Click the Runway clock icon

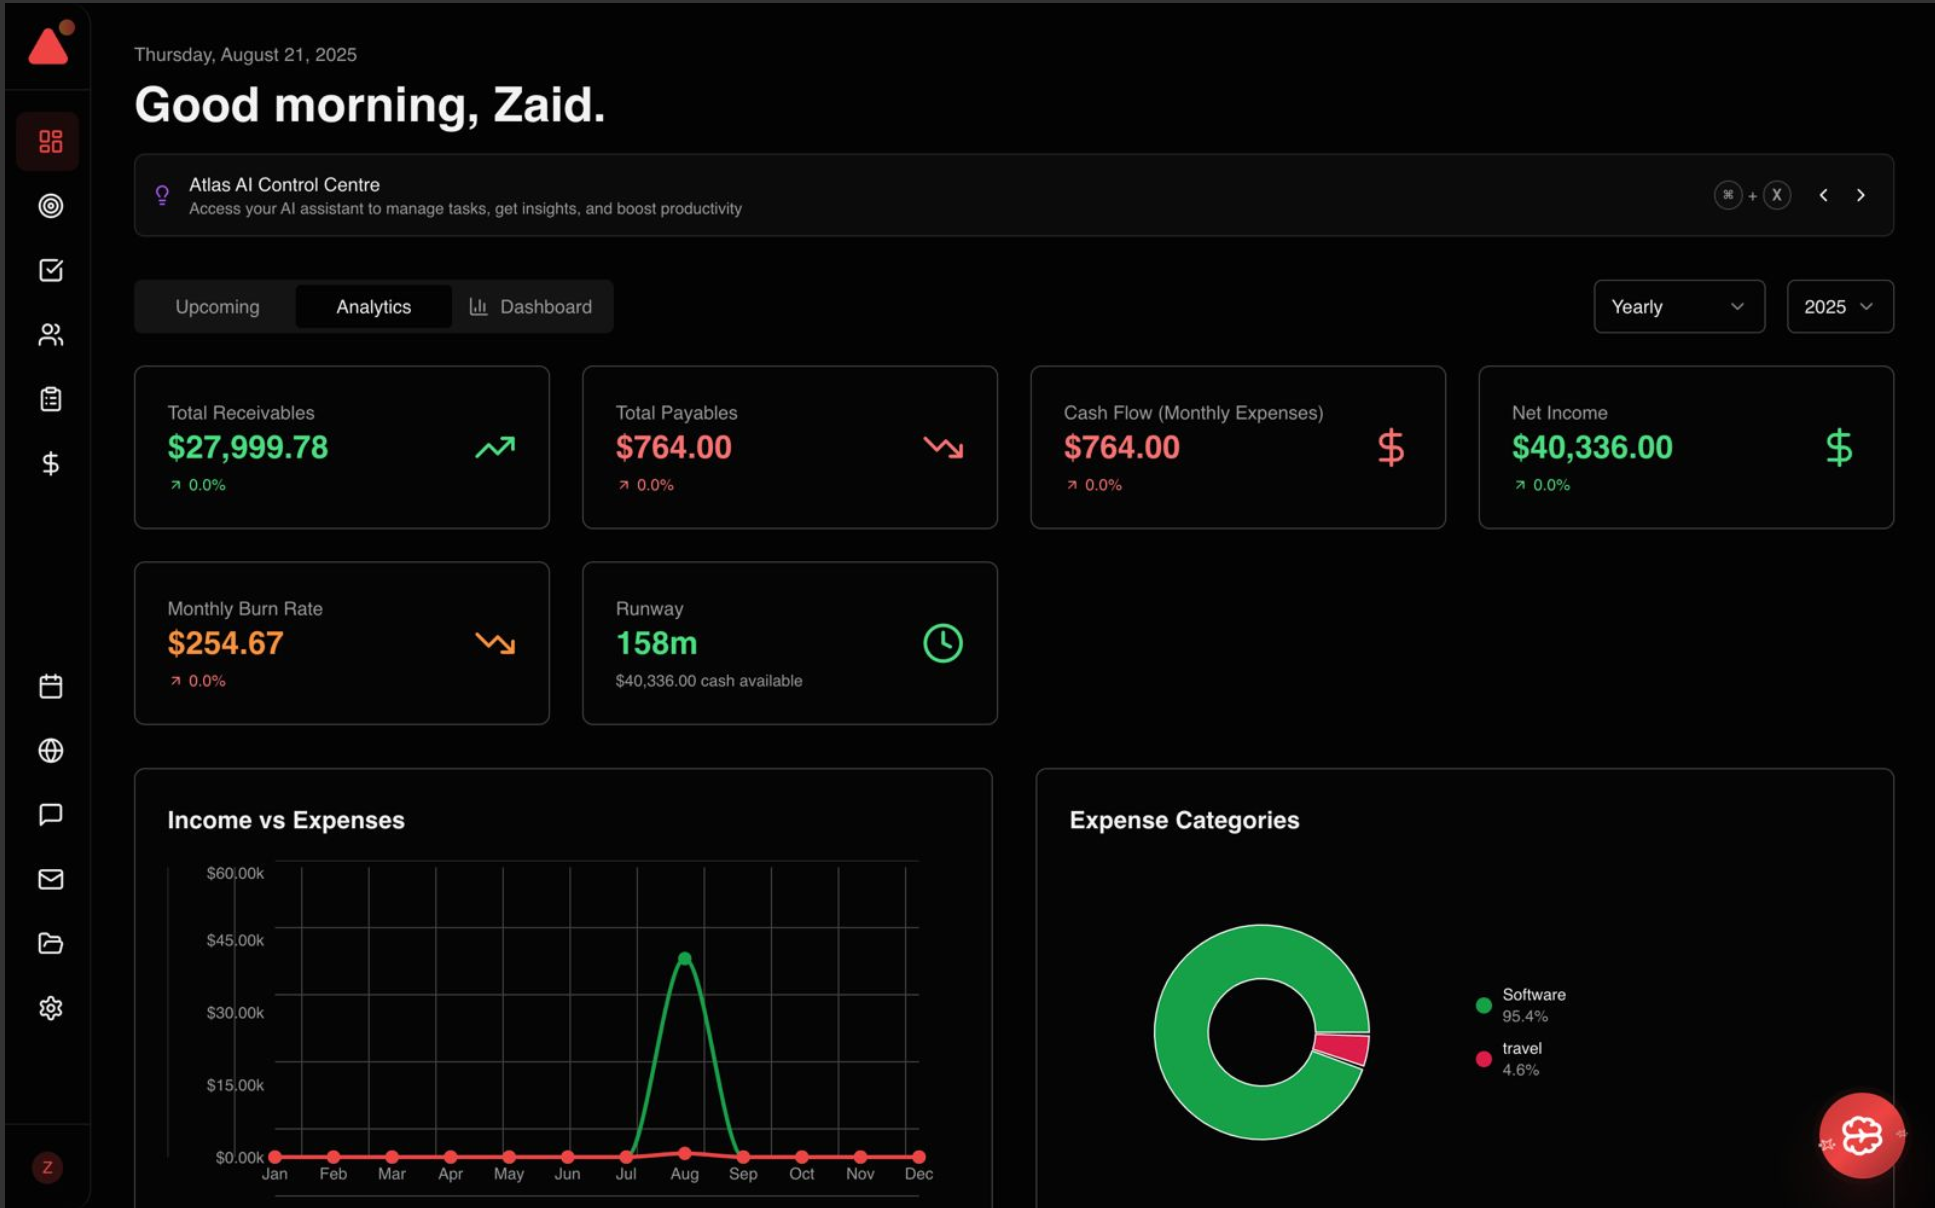[x=942, y=643]
